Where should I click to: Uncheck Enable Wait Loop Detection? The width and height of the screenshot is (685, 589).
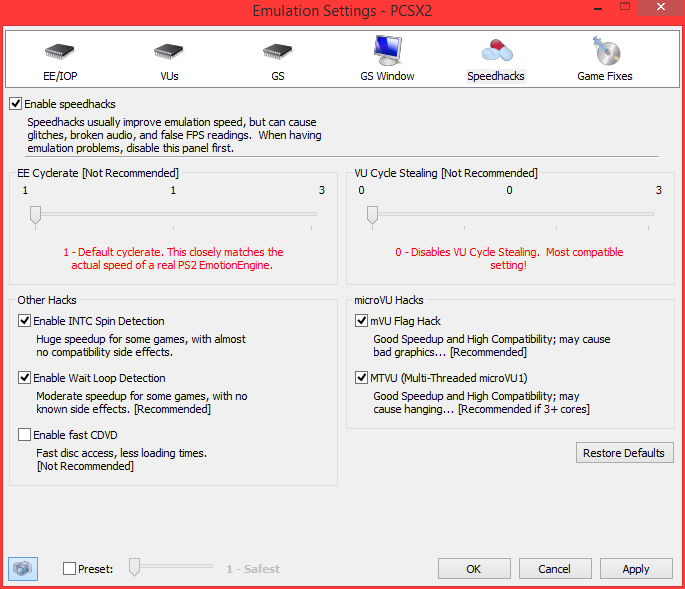pos(25,378)
